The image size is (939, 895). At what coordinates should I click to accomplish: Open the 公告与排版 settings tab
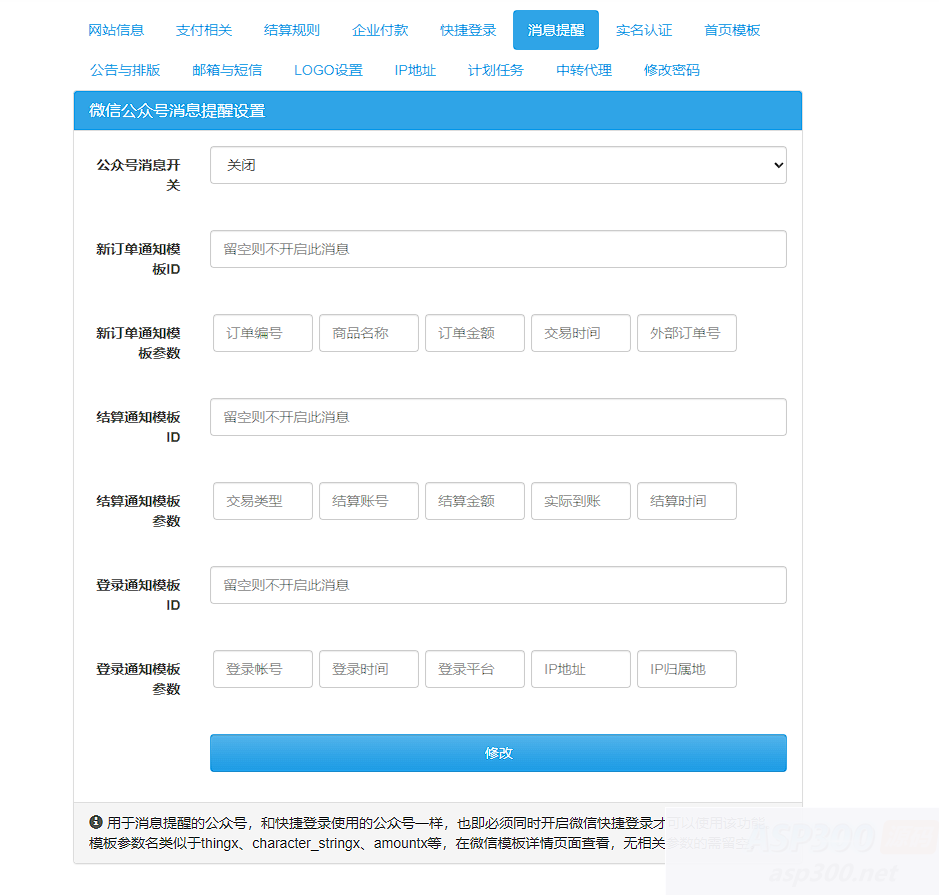124,70
